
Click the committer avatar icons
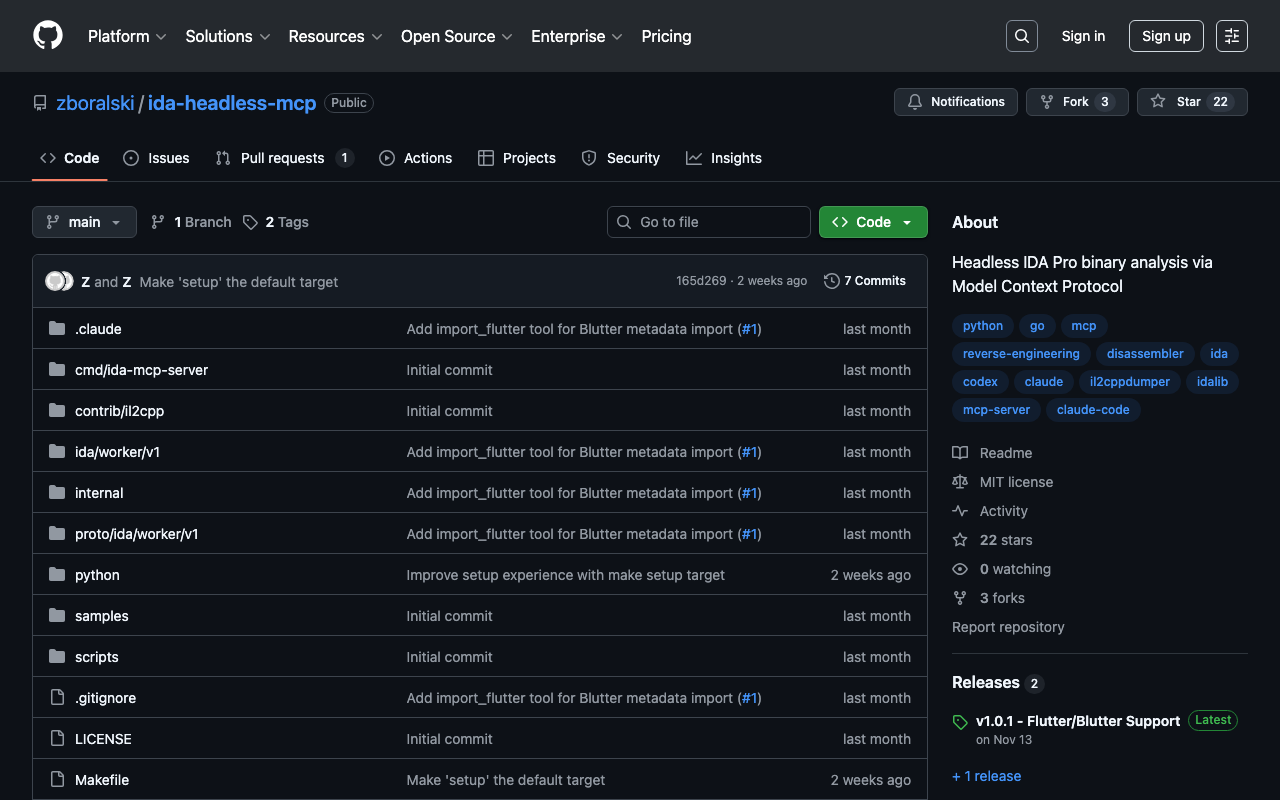coord(59,281)
